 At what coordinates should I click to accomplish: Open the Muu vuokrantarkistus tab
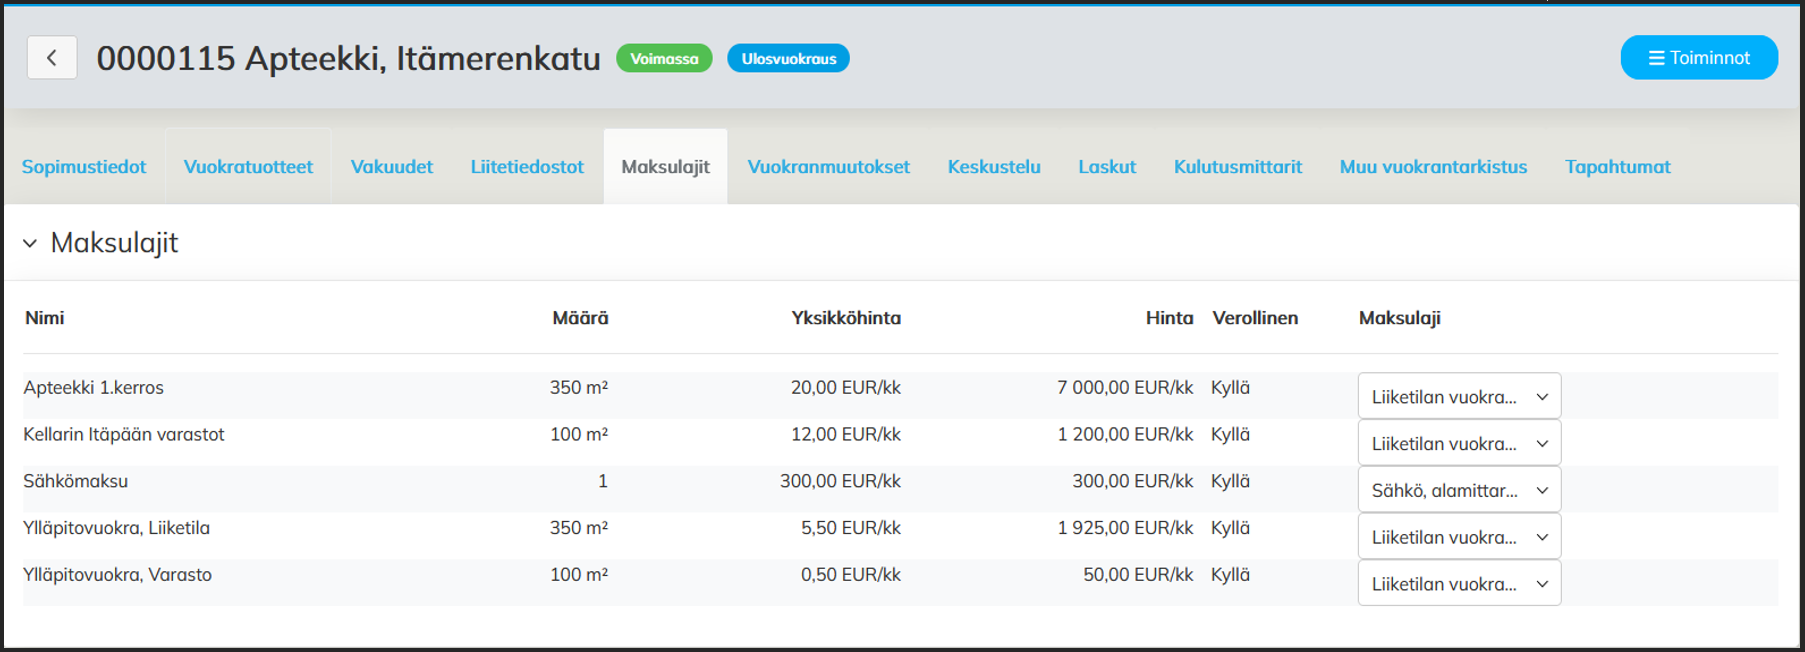[1433, 167]
